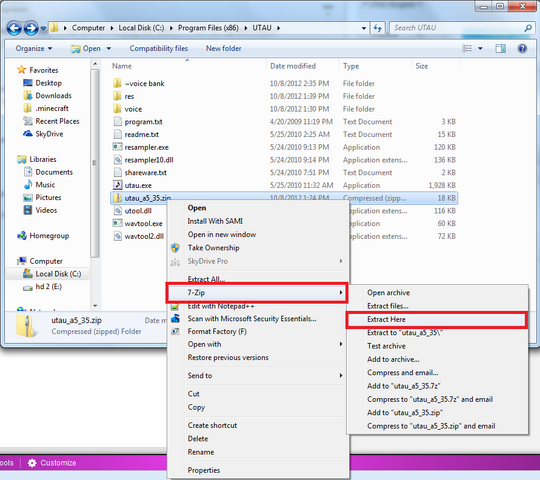Select the resampler.exe icon
Screen dimensions: 540x480
pyautogui.click(x=117, y=147)
